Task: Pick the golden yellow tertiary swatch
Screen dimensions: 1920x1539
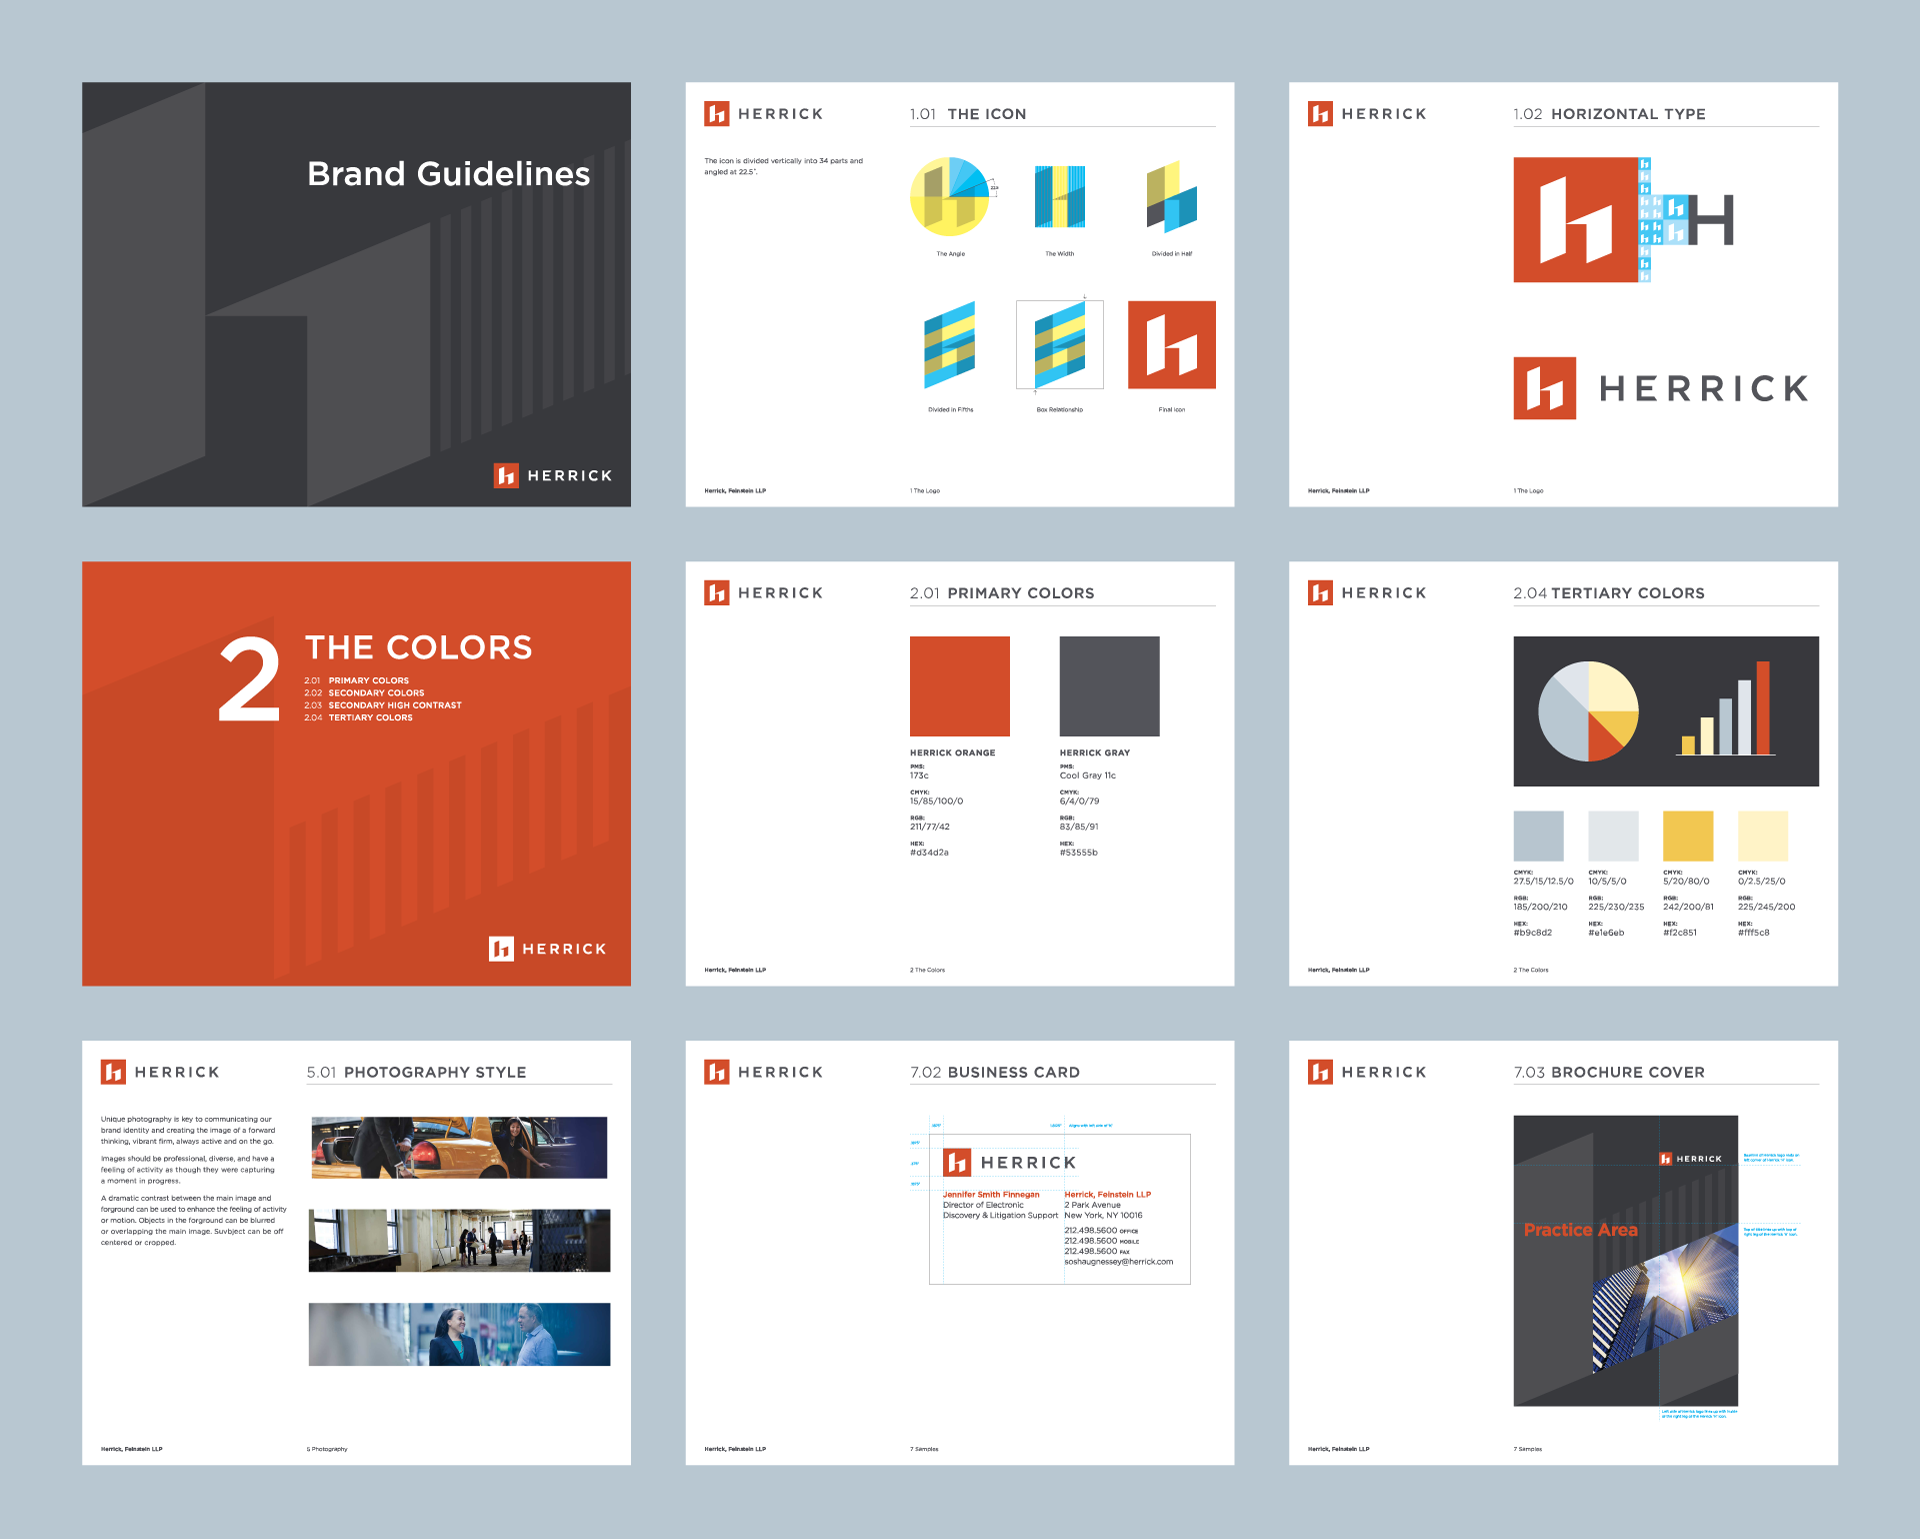Action: 1687,836
